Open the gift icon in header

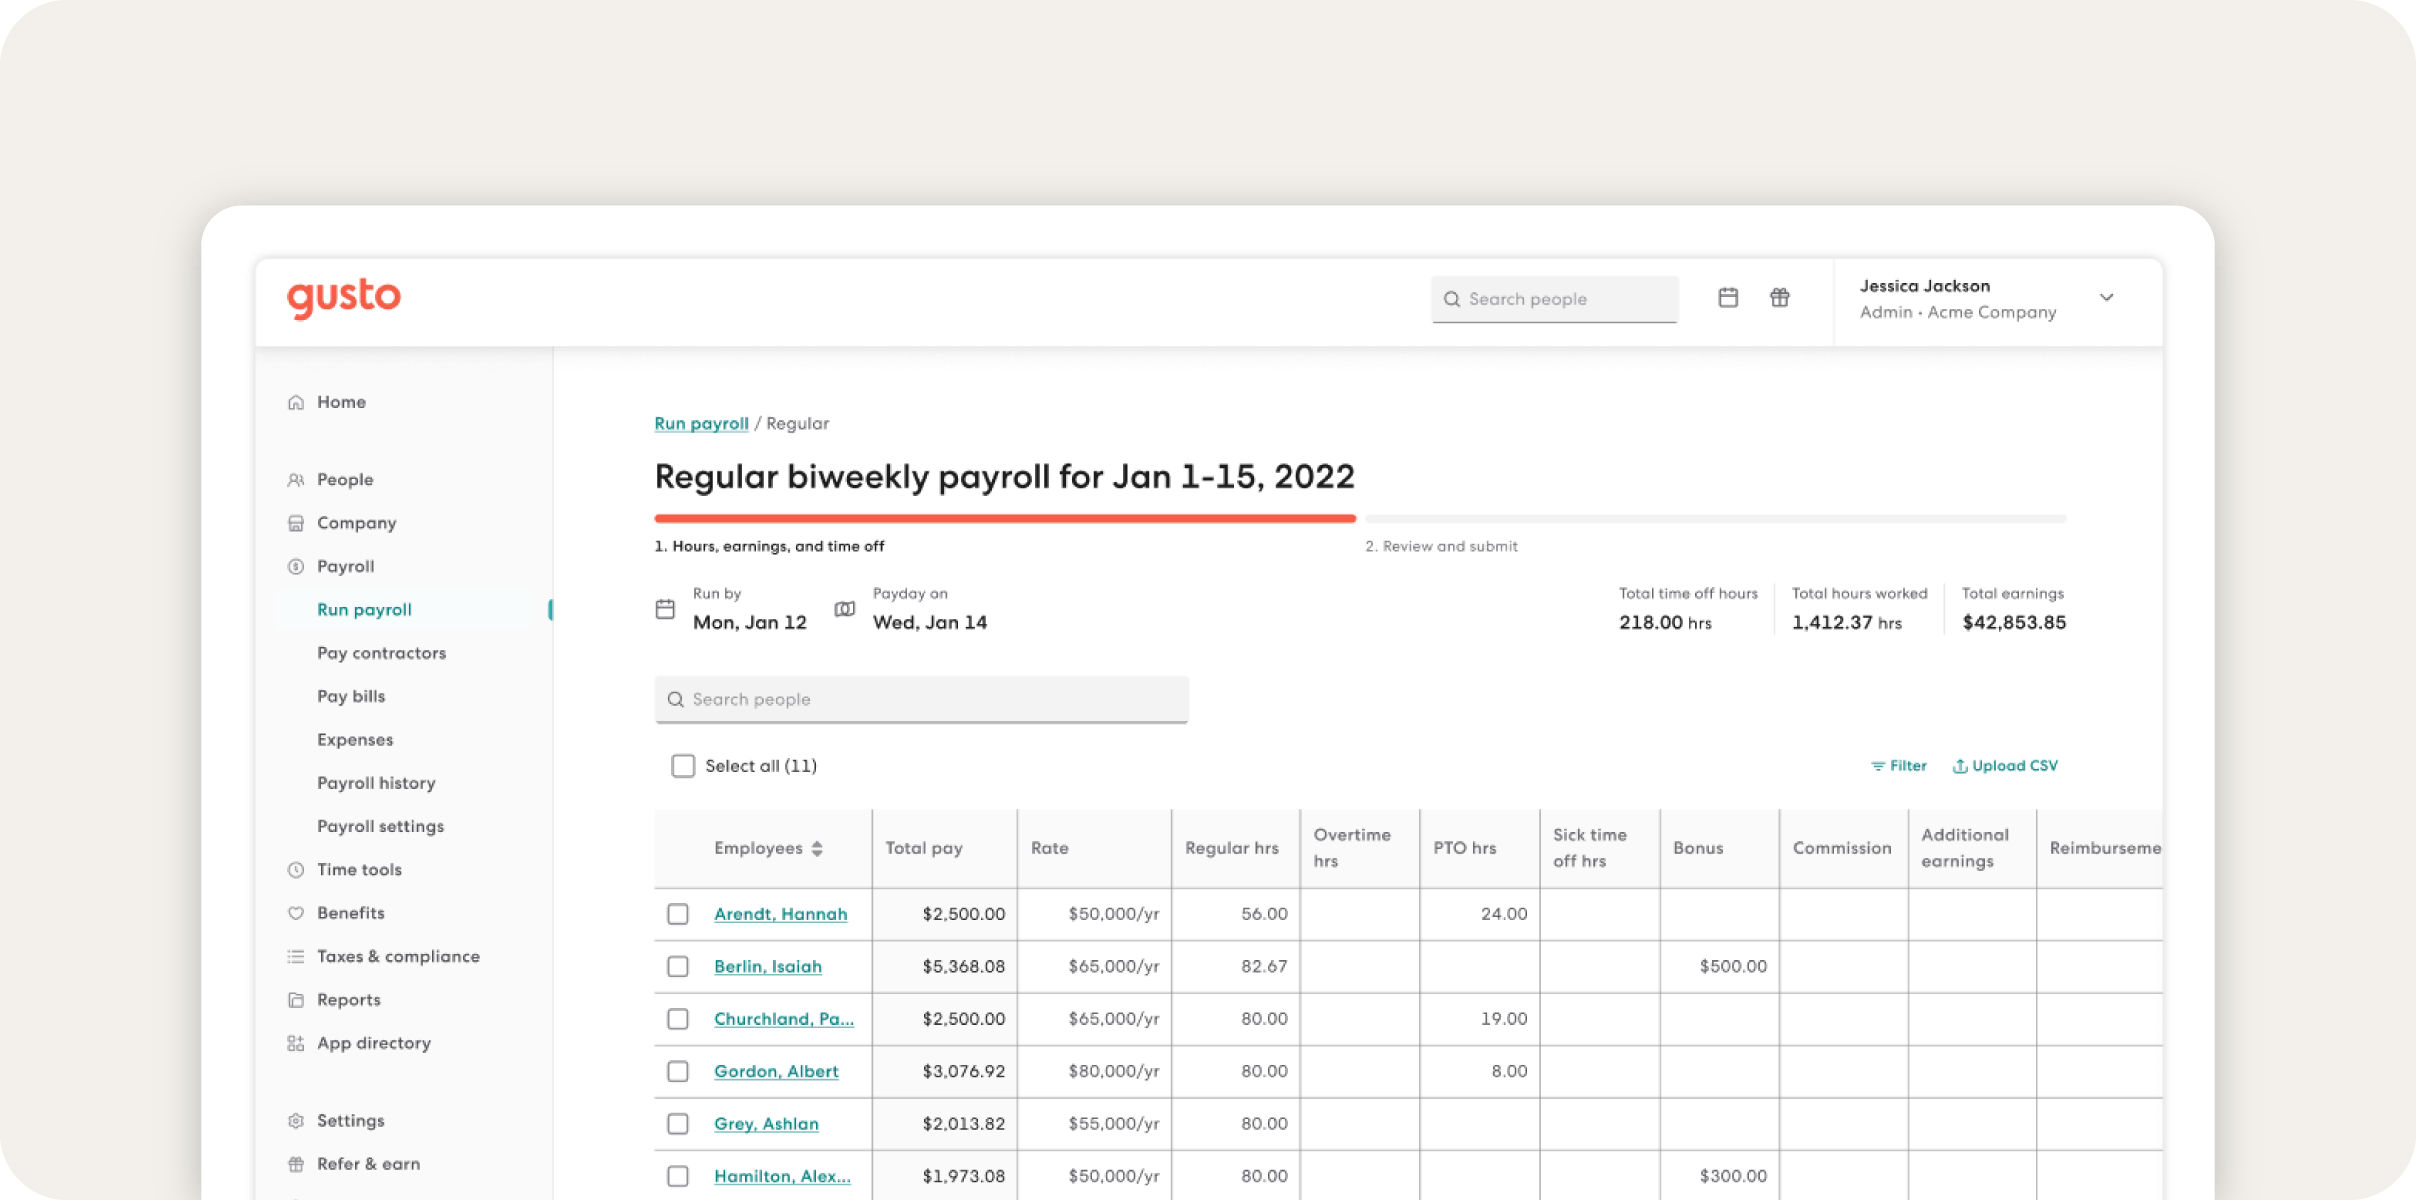[x=1780, y=298]
